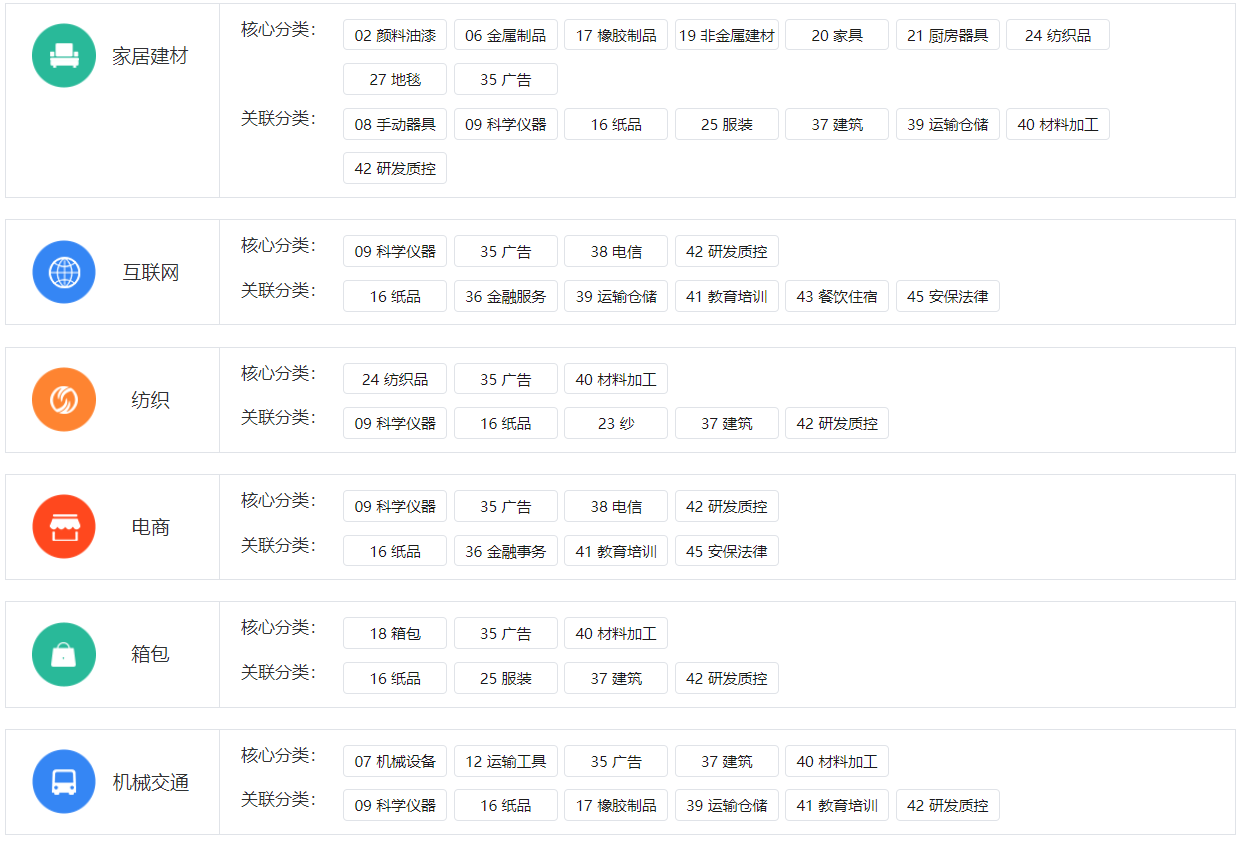Viewport: 1241px width, 841px height.
Task: Select the 箱包 industry name
Action: (150, 654)
